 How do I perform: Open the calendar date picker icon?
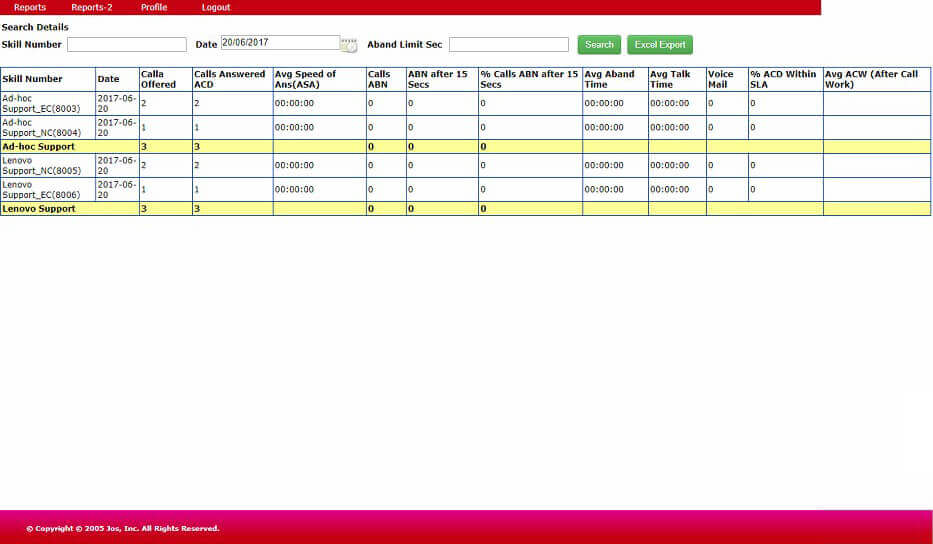coord(349,45)
